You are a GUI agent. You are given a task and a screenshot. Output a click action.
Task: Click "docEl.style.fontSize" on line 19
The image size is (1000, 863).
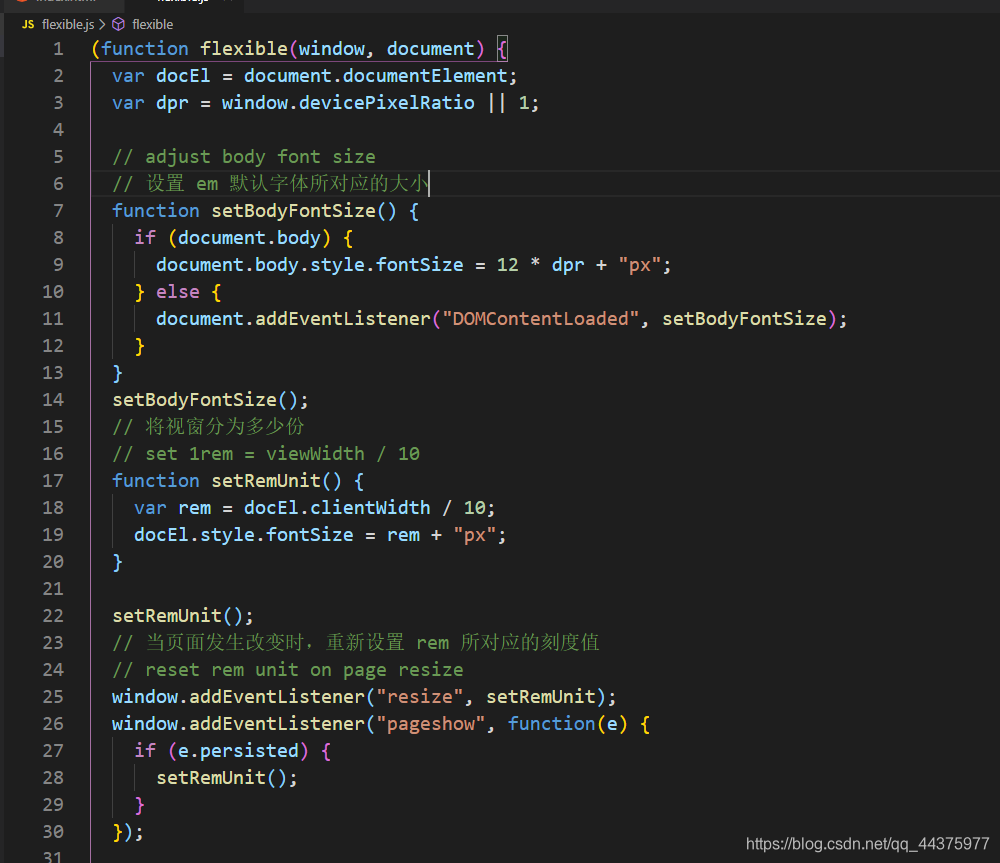click(x=244, y=535)
